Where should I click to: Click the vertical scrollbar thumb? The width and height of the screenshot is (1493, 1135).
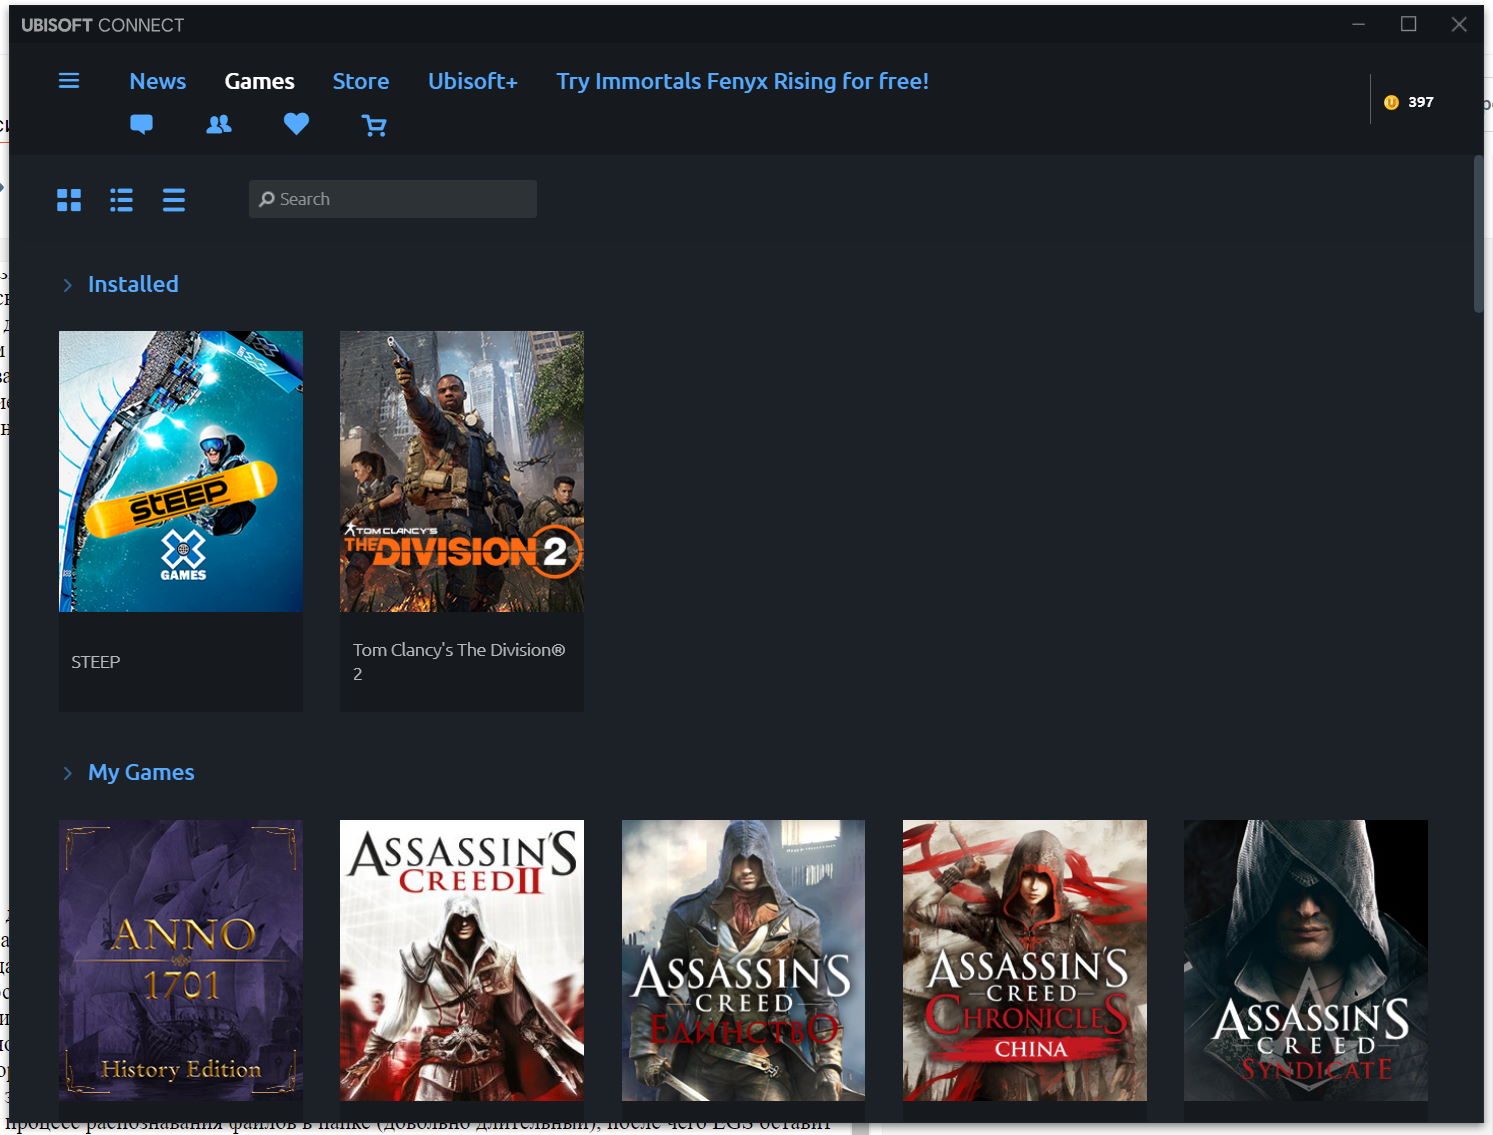pyautogui.click(x=1478, y=234)
